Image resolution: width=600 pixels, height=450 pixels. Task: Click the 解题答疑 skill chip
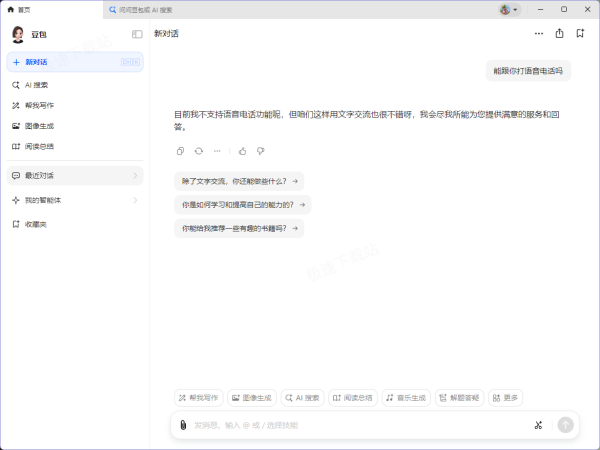[x=459, y=398]
